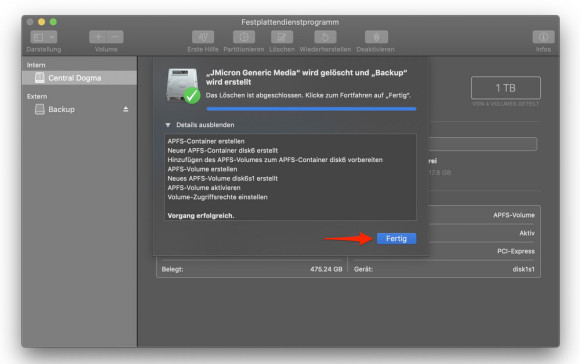Click the Extern sidebar section header
This screenshot has width=580, height=364.
pos(37,97)
